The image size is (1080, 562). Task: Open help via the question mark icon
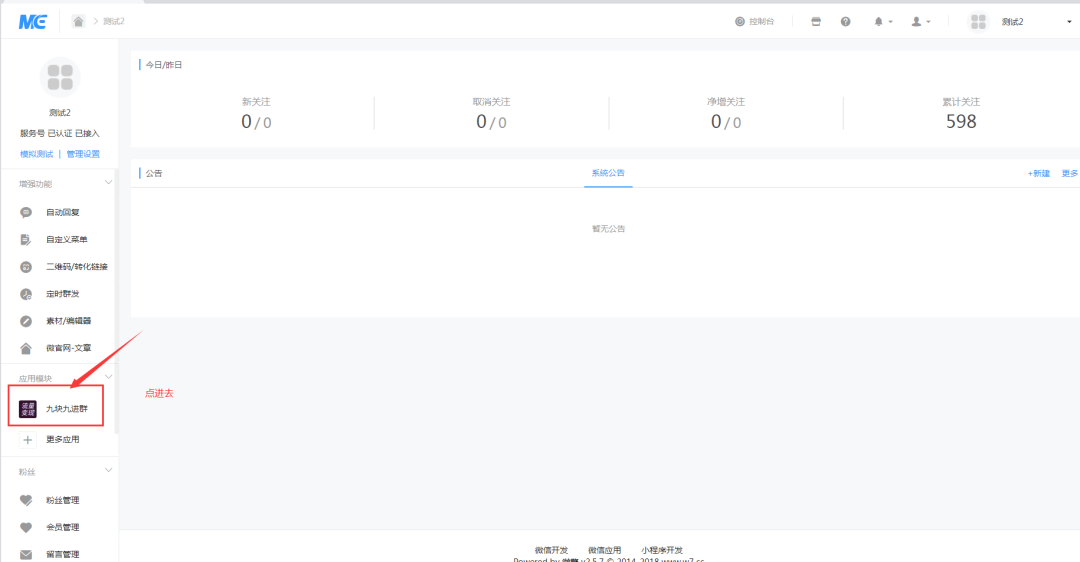pos(845,21)
